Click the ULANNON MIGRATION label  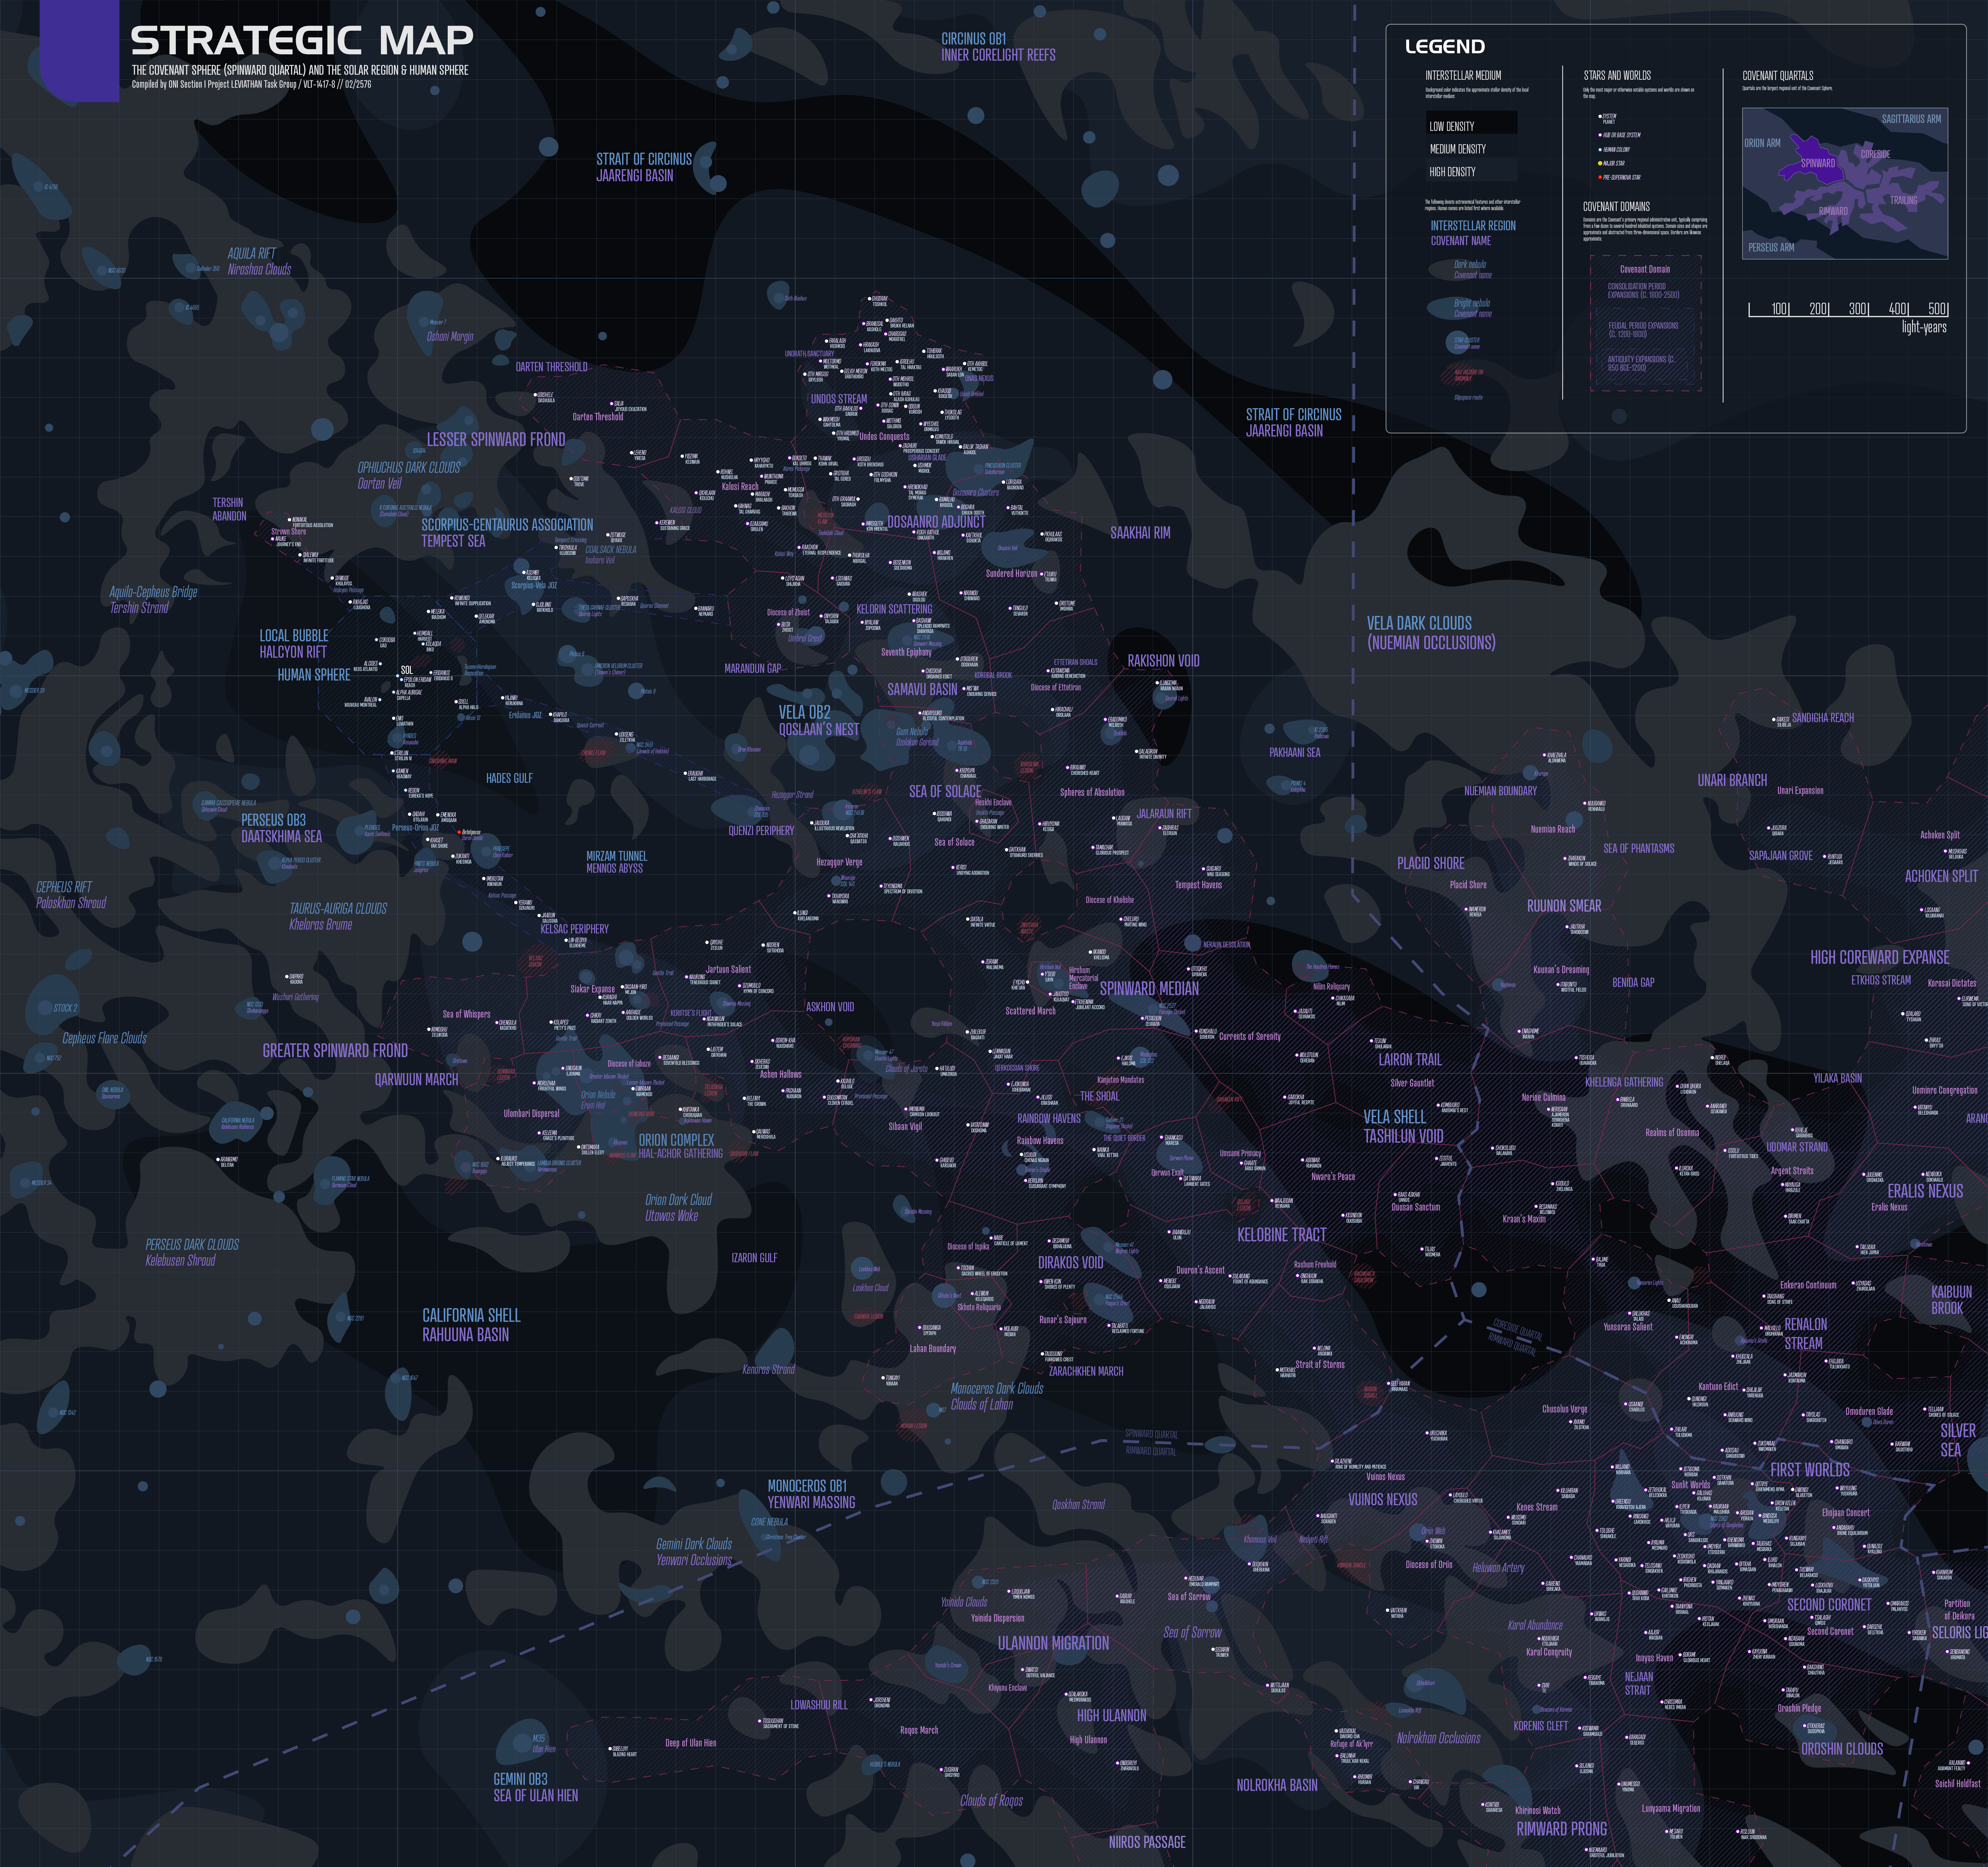point(1053,1643)
